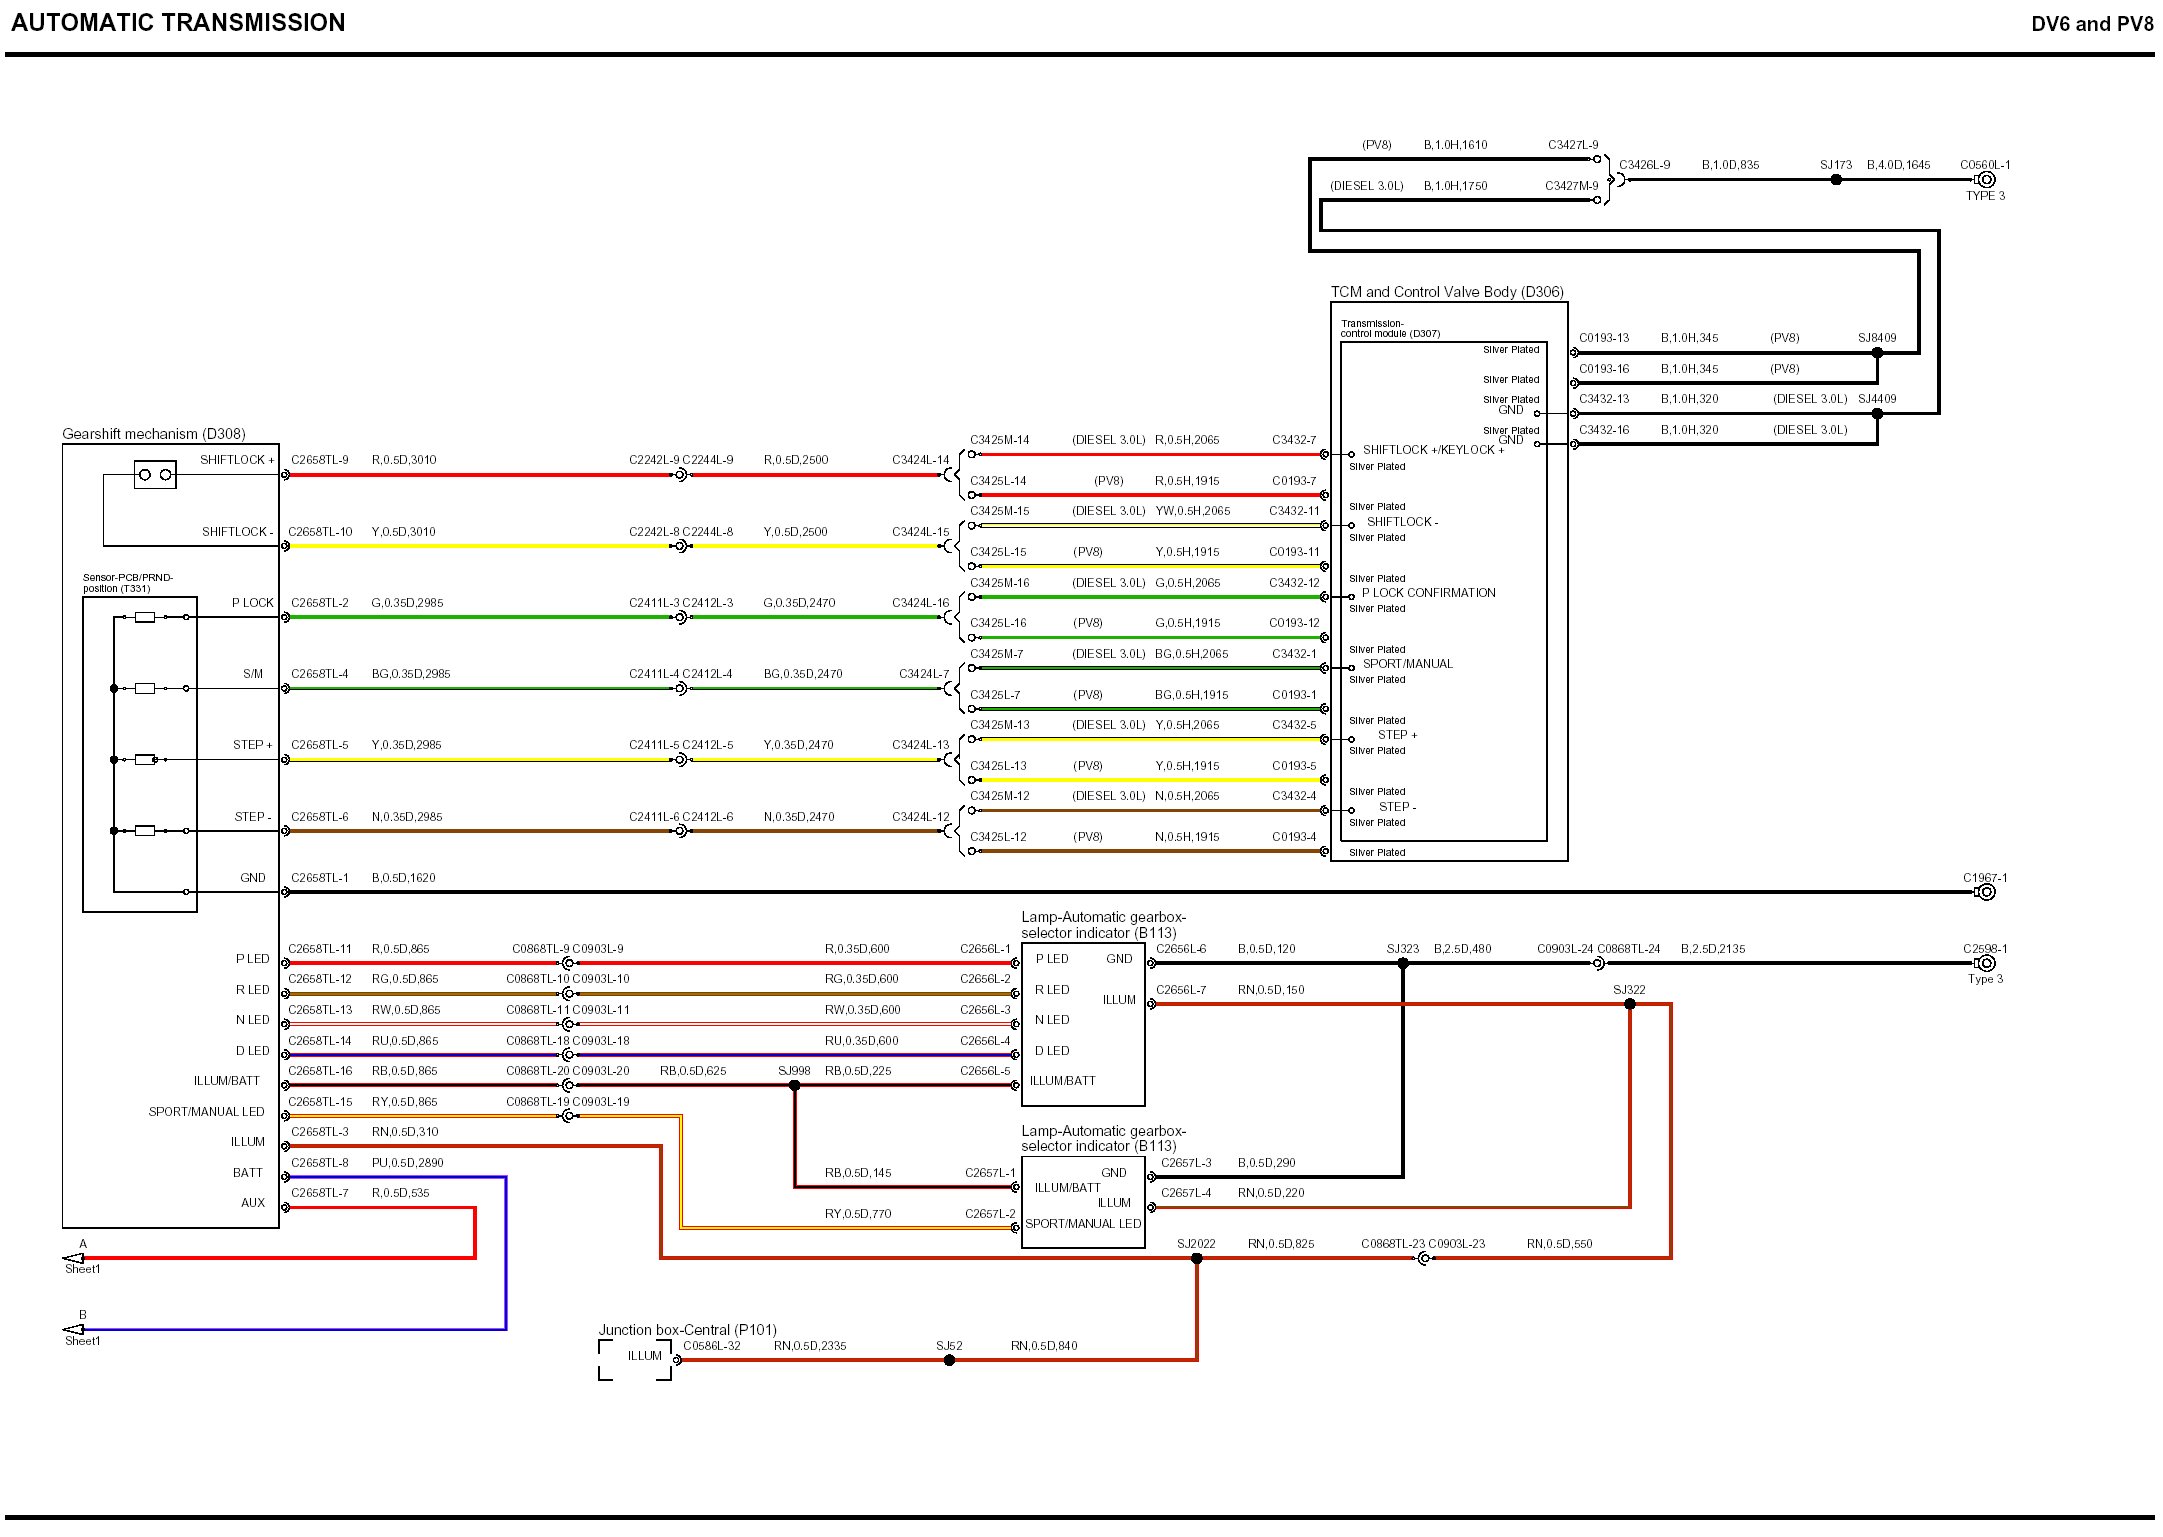Click the C0193-13 connector label

[1604, 338]
